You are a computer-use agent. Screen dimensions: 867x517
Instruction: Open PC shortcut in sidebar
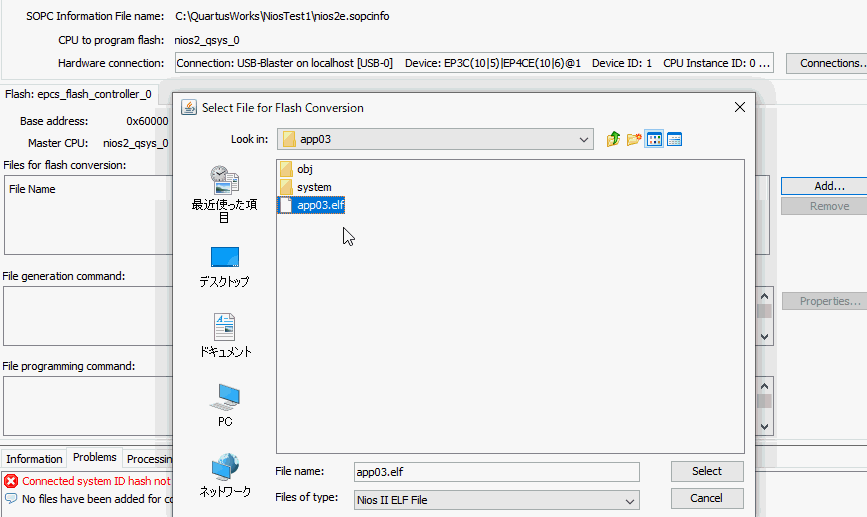224,405
